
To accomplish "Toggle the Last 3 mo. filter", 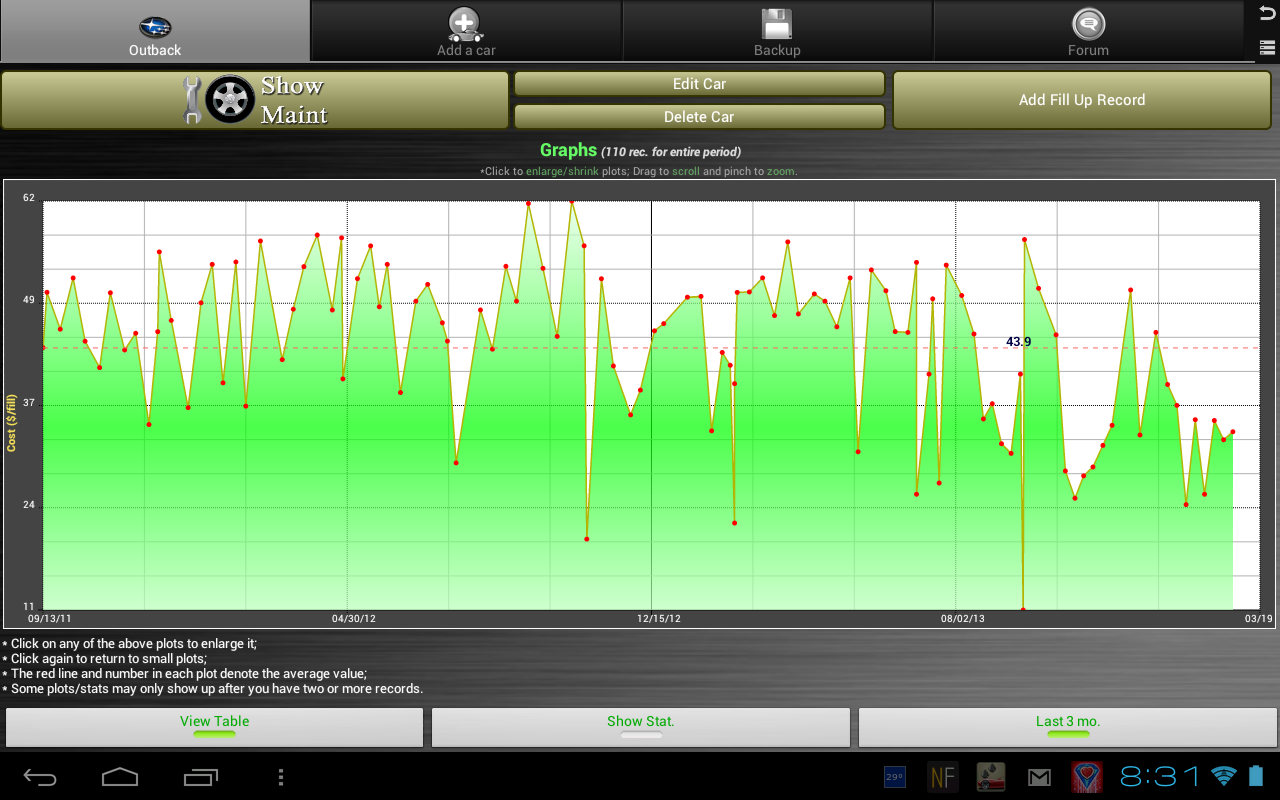I will point(1068,727).
